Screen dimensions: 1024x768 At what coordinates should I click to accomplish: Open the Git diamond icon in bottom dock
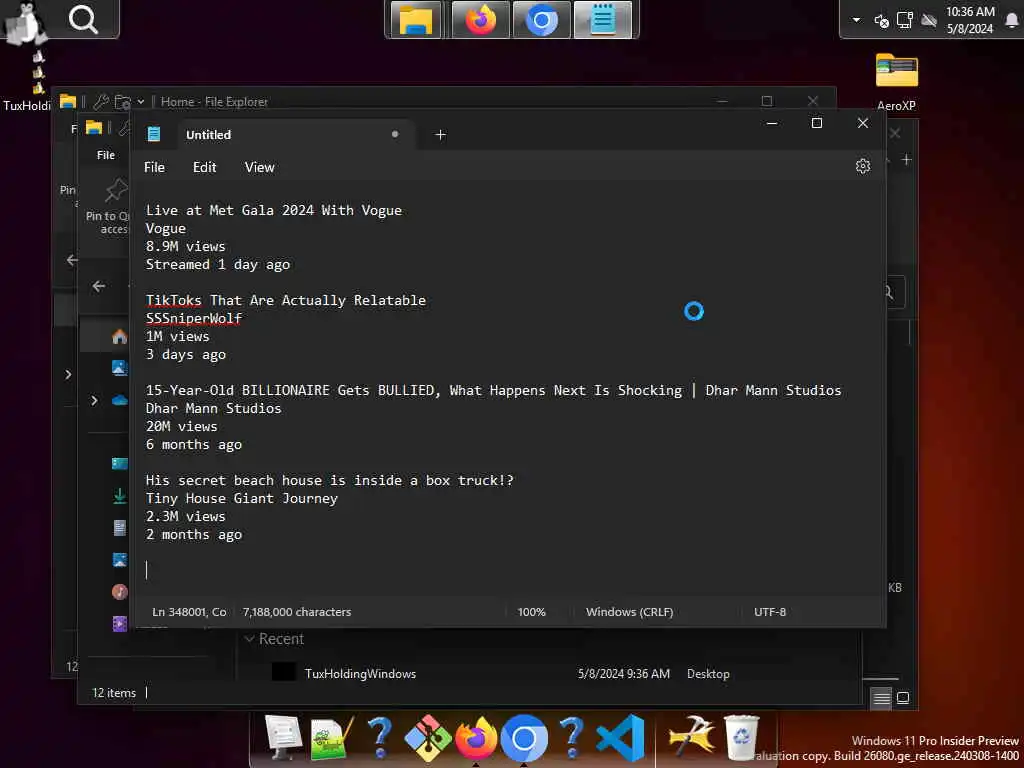(428, 739)
